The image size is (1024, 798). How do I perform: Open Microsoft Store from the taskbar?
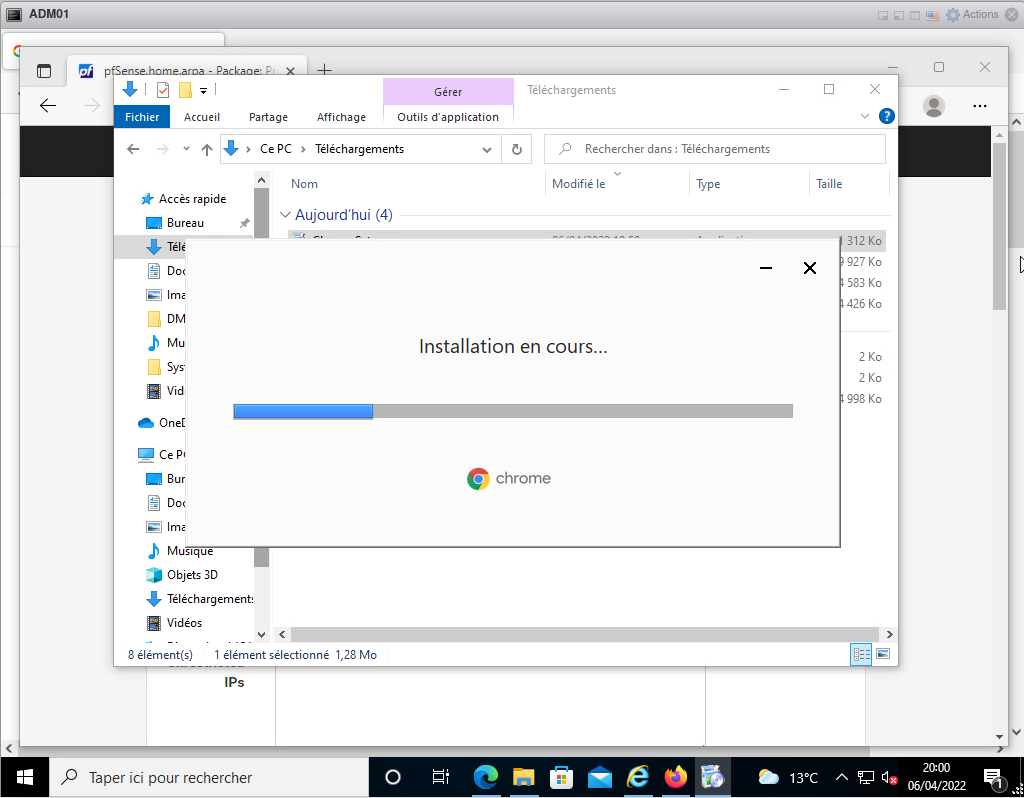(x=562, y=777)
